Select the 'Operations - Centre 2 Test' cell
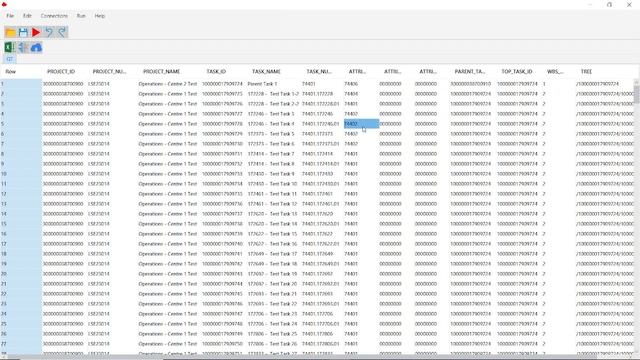The width and height of the screenshot is (640, 360). tap(168, 84)
